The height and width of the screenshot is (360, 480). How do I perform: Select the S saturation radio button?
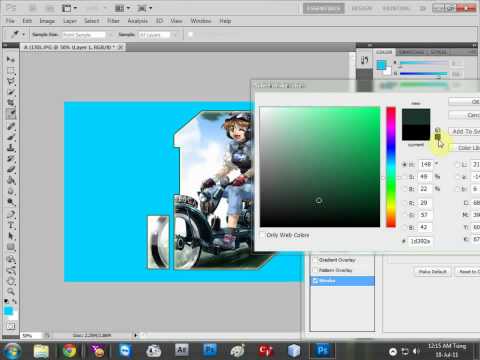pos(405,177)
